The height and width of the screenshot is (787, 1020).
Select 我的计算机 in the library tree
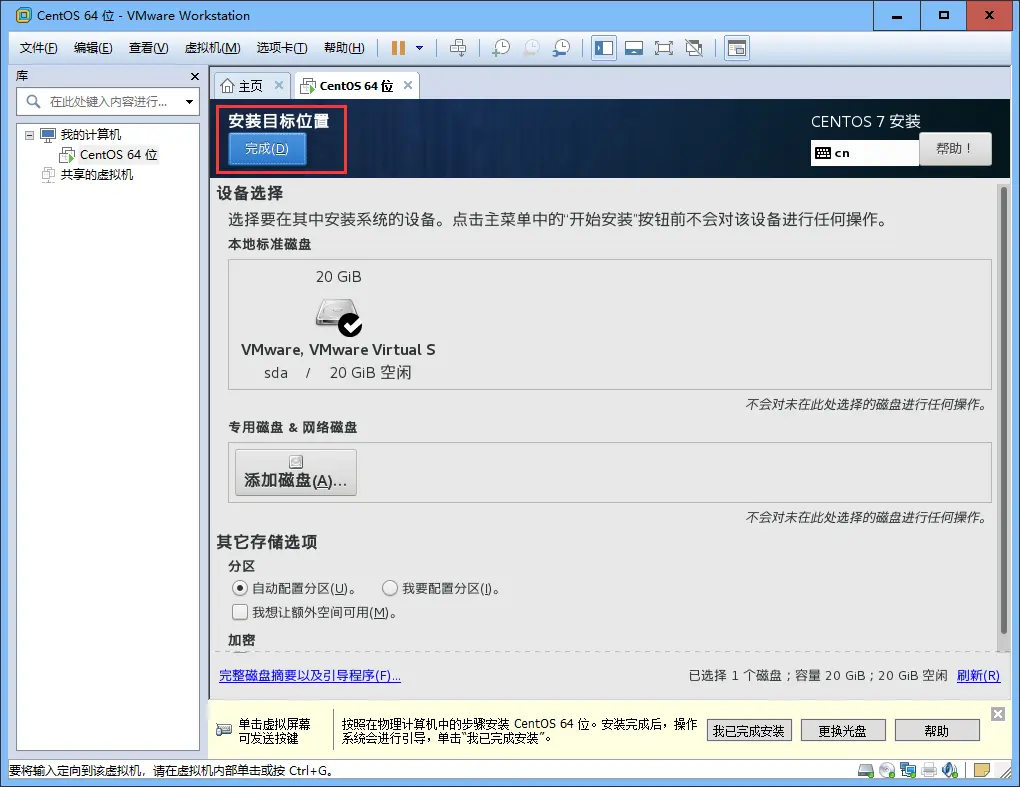coord(90,135)
